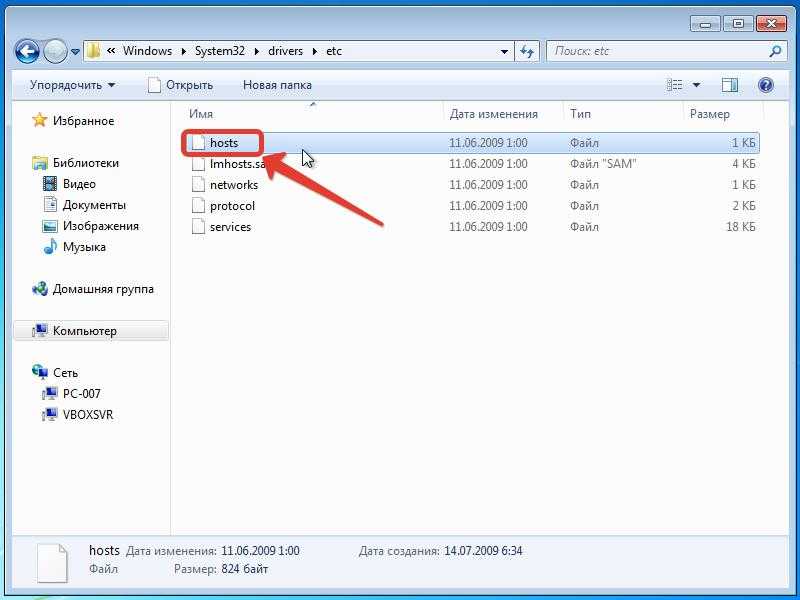
Task: Click the Библиотеки folder icon
Action: tap(39, 163)
